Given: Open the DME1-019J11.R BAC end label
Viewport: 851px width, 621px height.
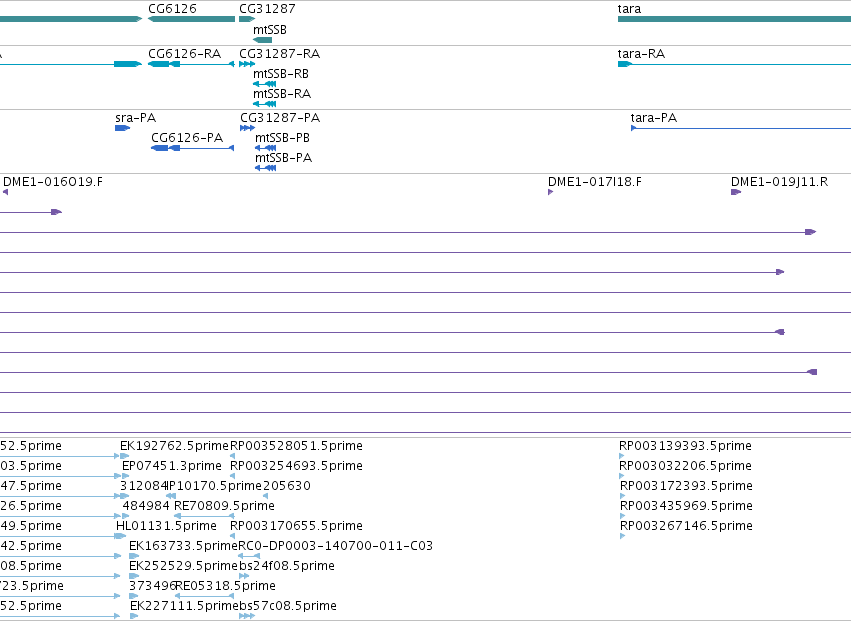Looking at the screenshot, I should coord(779,182).
